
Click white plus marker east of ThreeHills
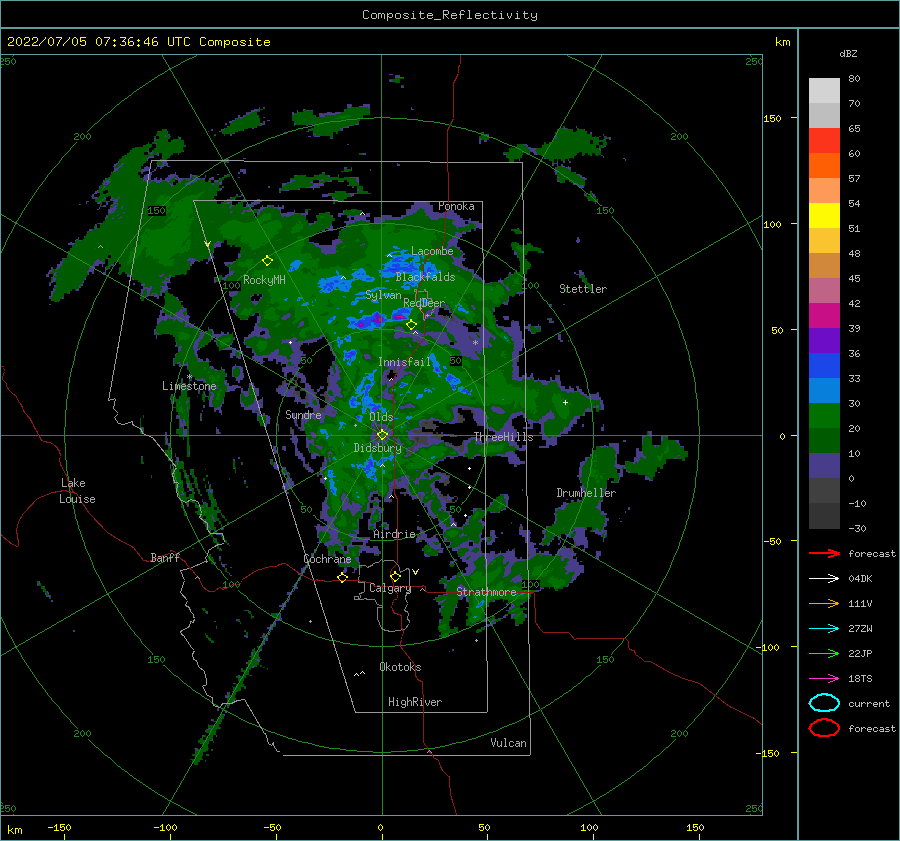(x=565, y=402)
